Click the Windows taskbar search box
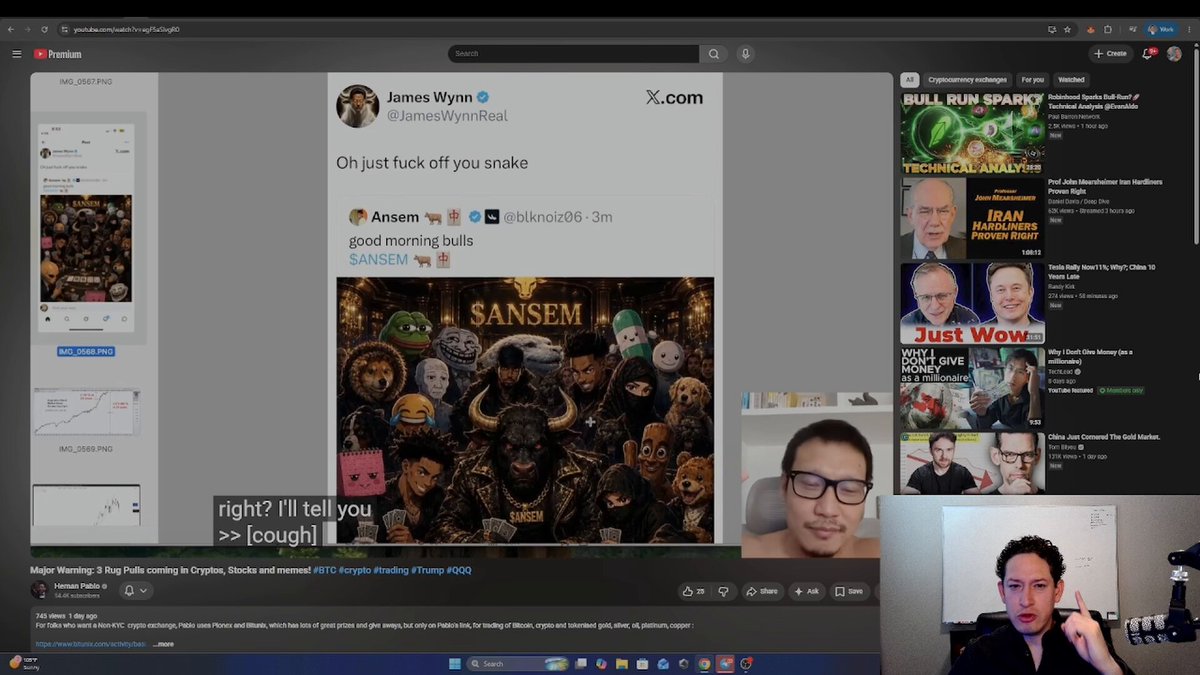Screen dimensions: 1200x675 [518, 664]
